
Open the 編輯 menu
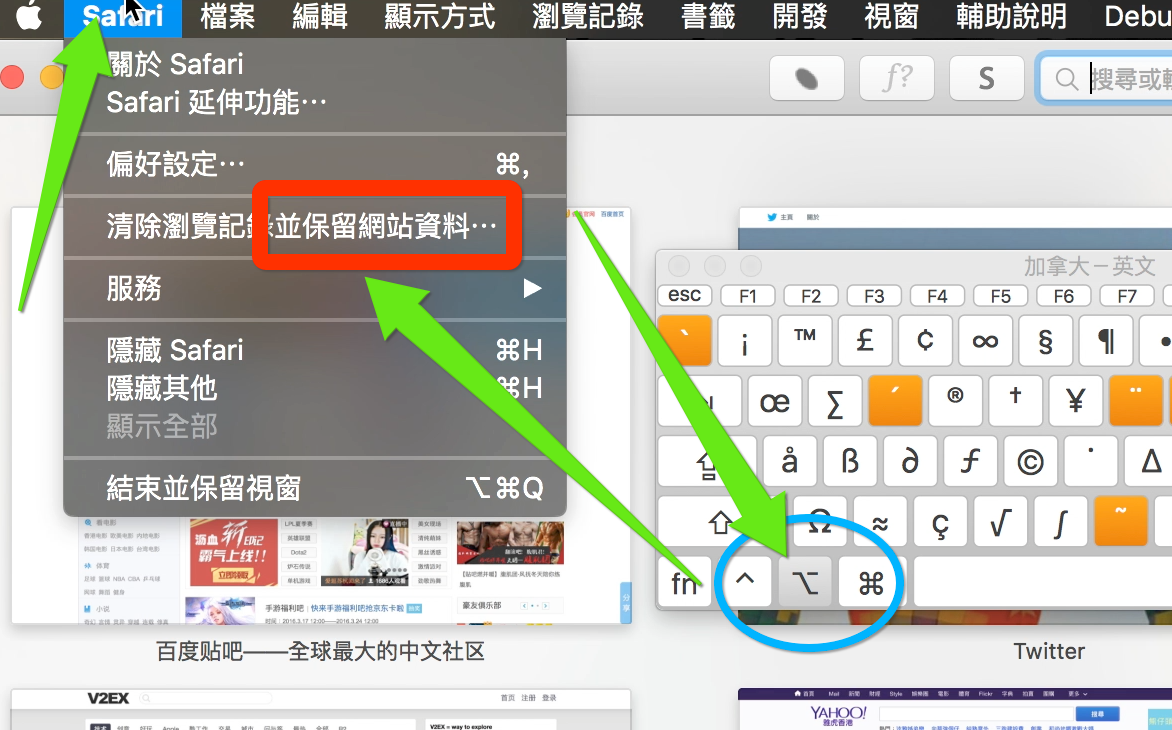pyautogui.click(x=320, y=16)
